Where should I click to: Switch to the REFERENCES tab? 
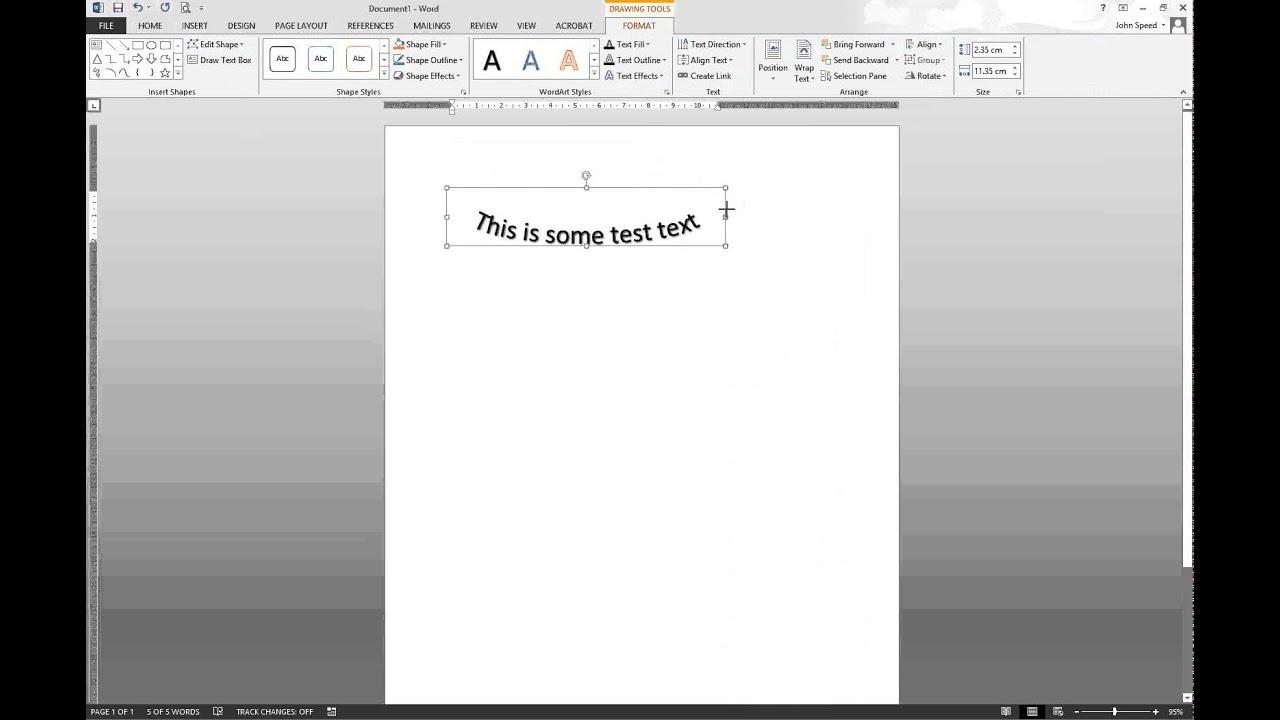pos(370,26)
